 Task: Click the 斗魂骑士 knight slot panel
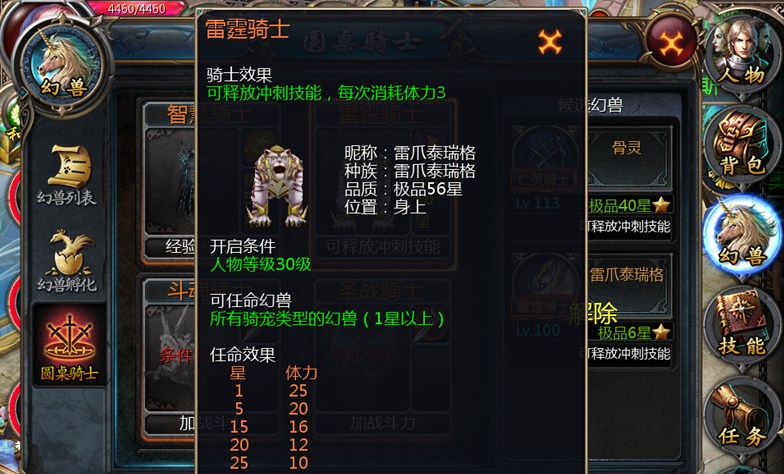(170, 358)
